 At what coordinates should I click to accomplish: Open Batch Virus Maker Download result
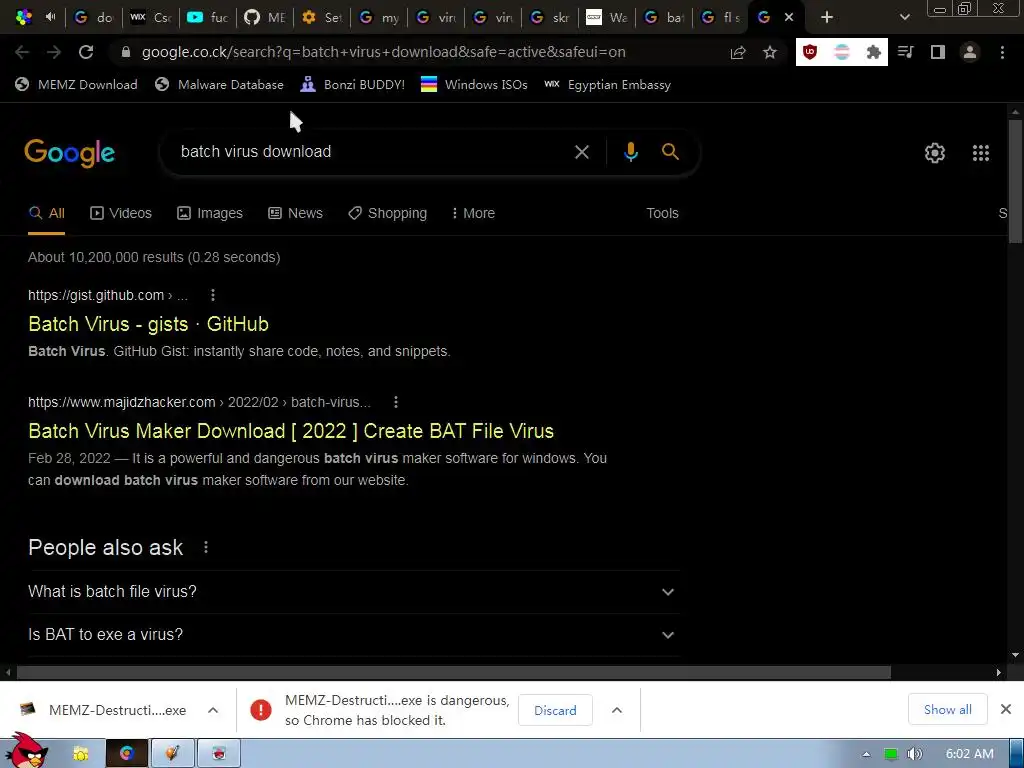pyautogui.click(x=291, y=431)
